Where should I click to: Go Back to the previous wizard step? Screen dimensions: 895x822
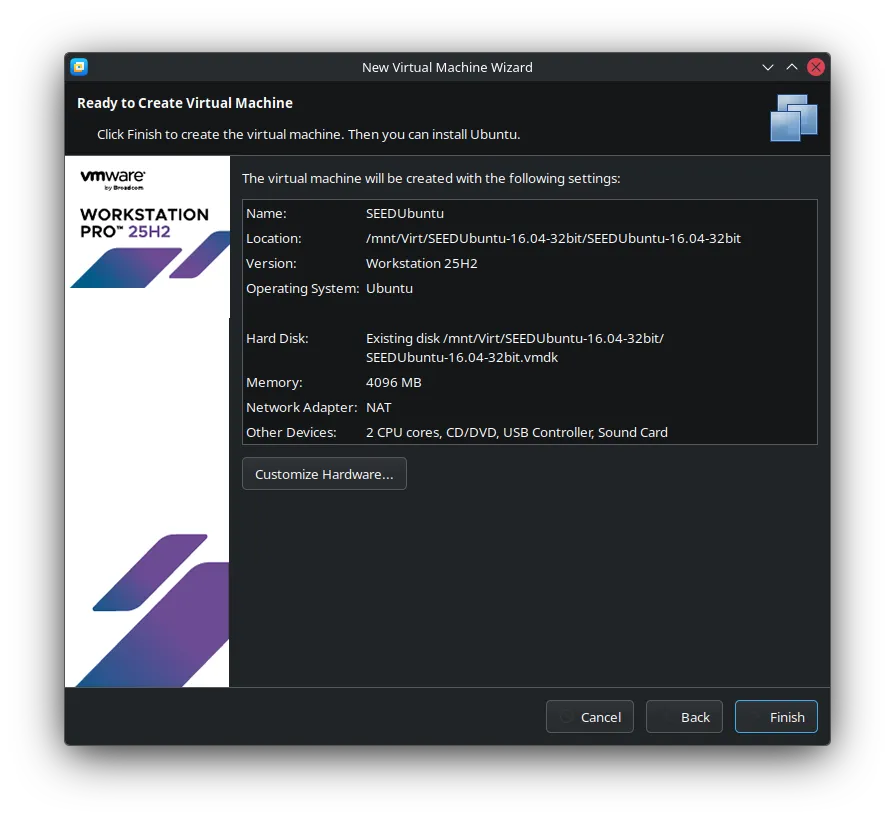coord(684,717)
